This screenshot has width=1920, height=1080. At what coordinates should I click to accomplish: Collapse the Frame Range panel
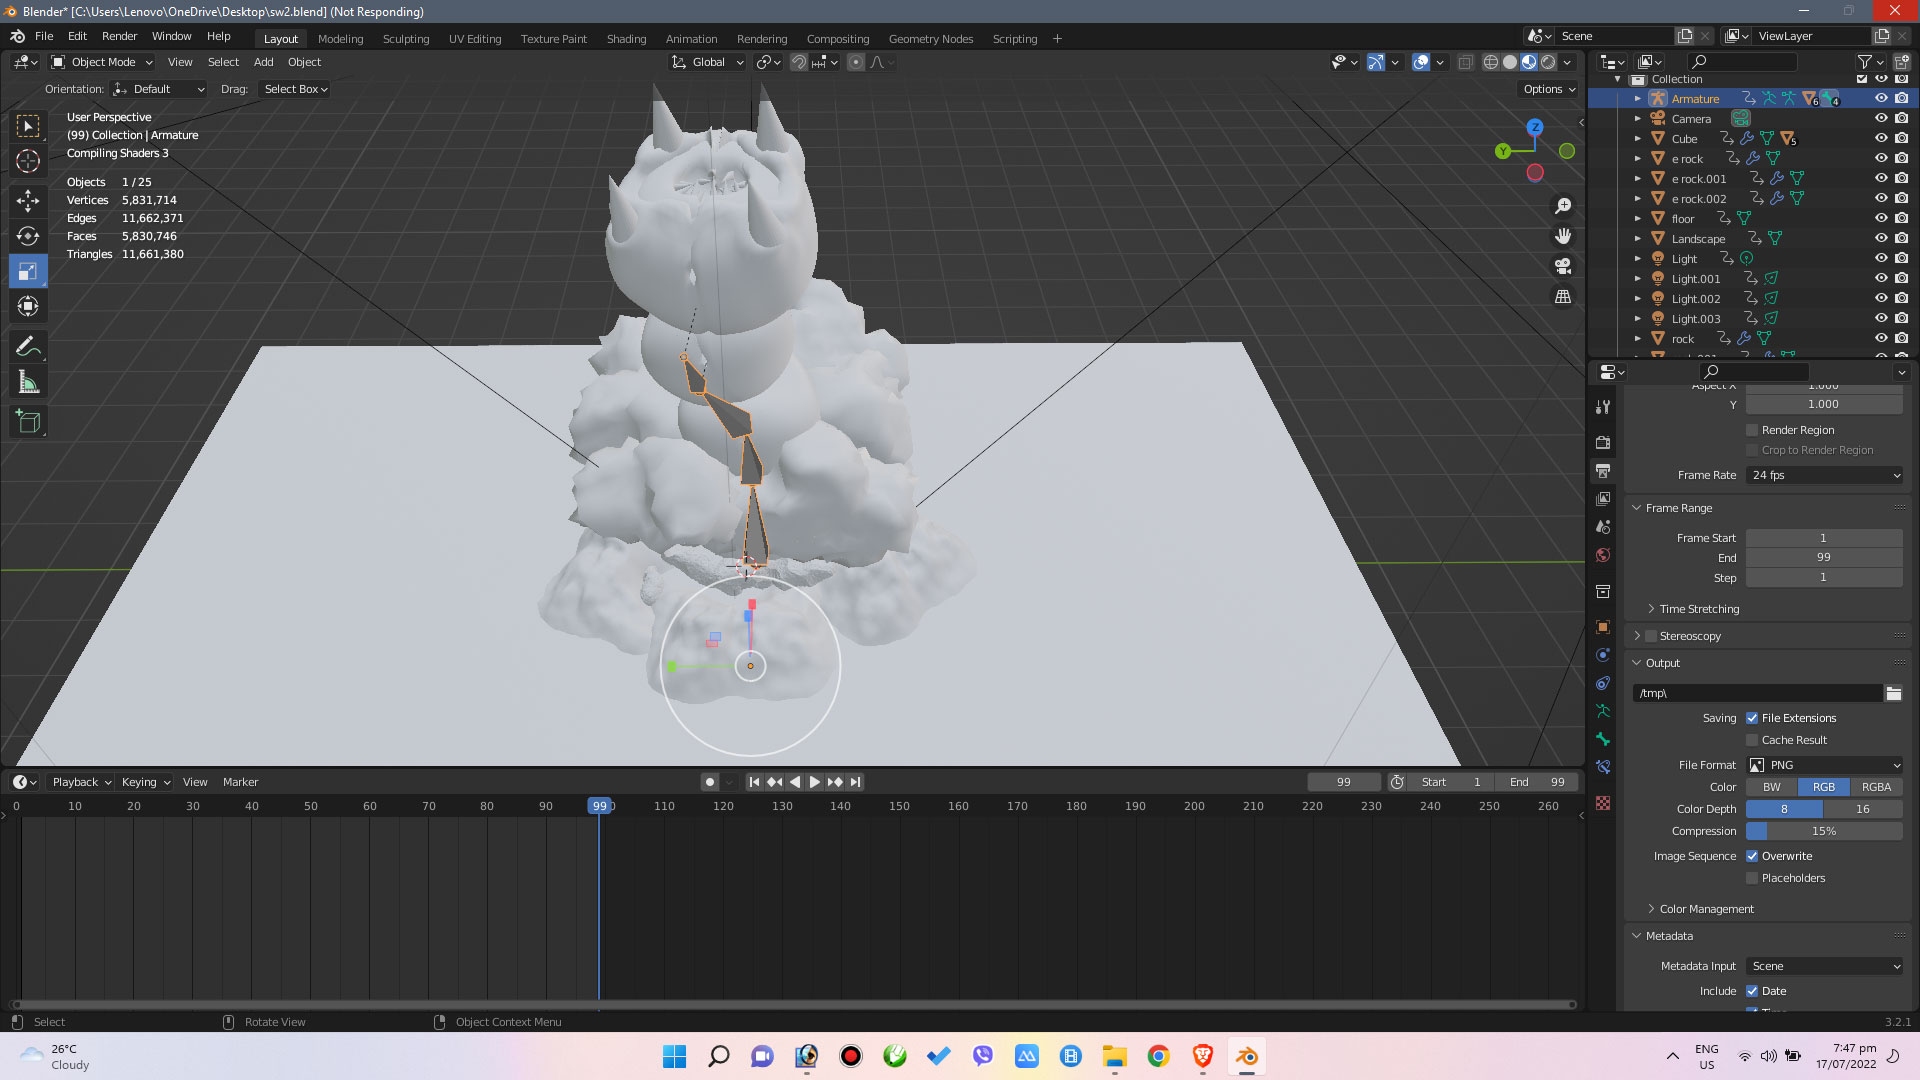[x=1637, y=508]
